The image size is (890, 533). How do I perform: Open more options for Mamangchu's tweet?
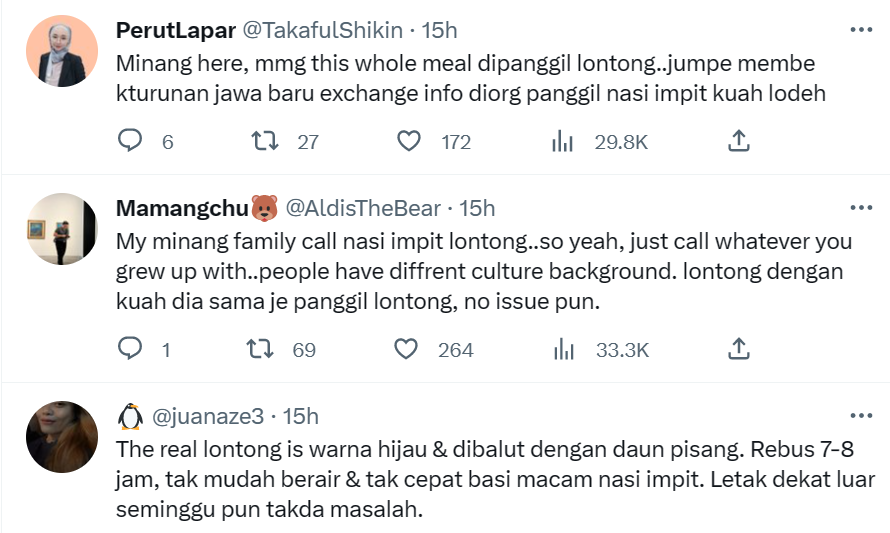click(x=860, y=208)
